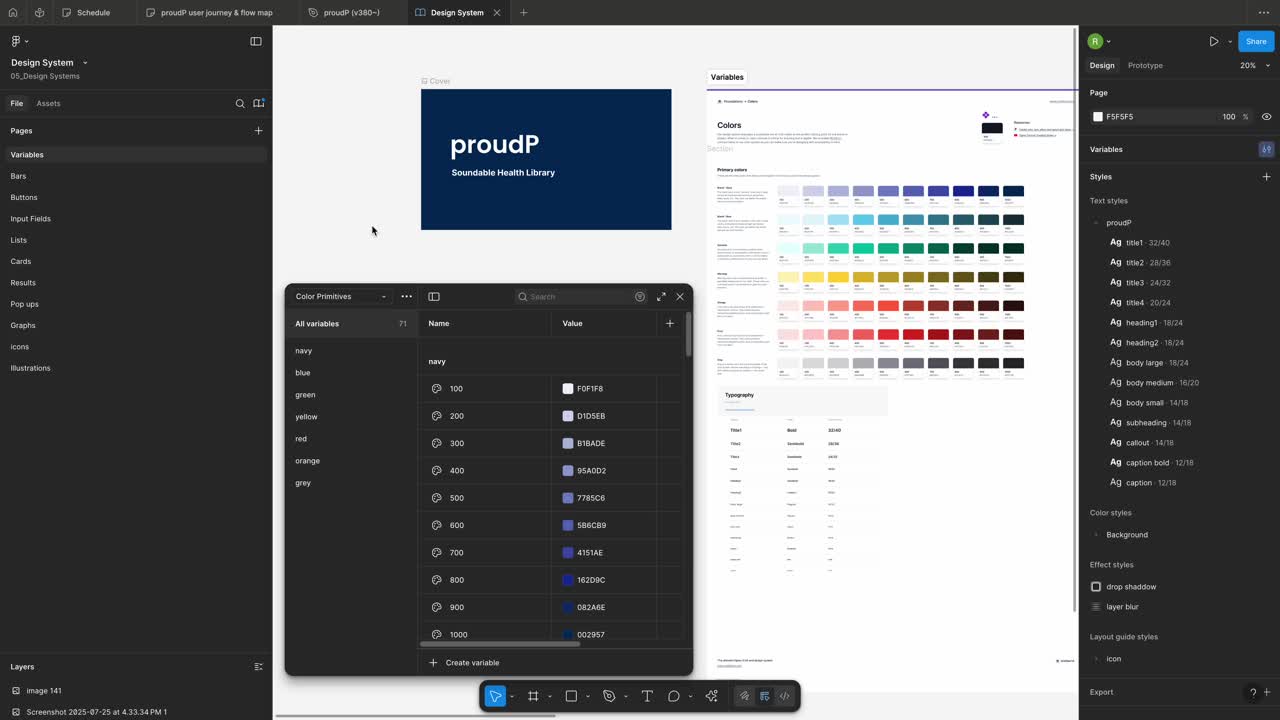The height and width of the screenshot is (720, 1280).
Task: Click the variables Search field
Action: click(x=575, y=297)
